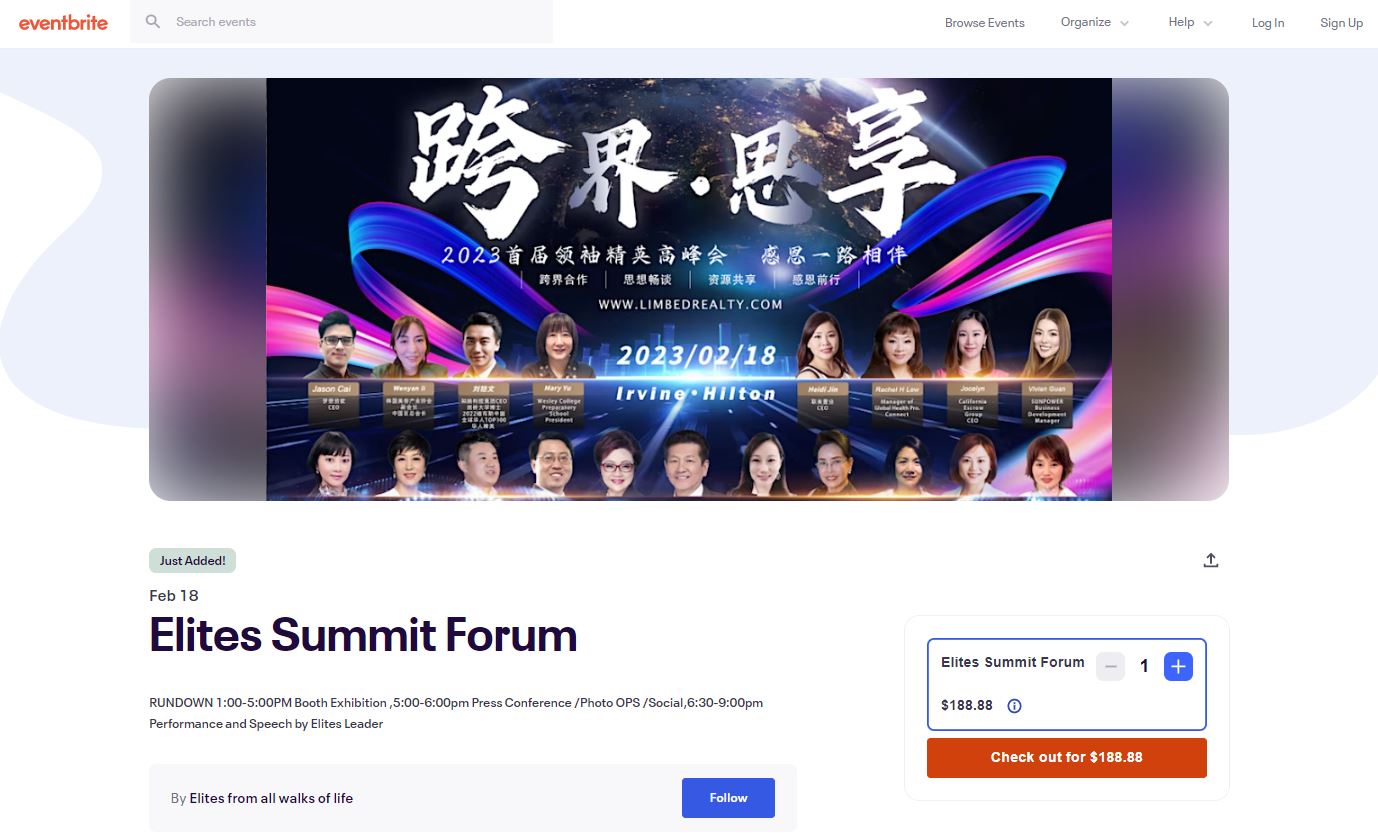
Task: Click the Just Added! badge
Action: (x=192, y=560)
